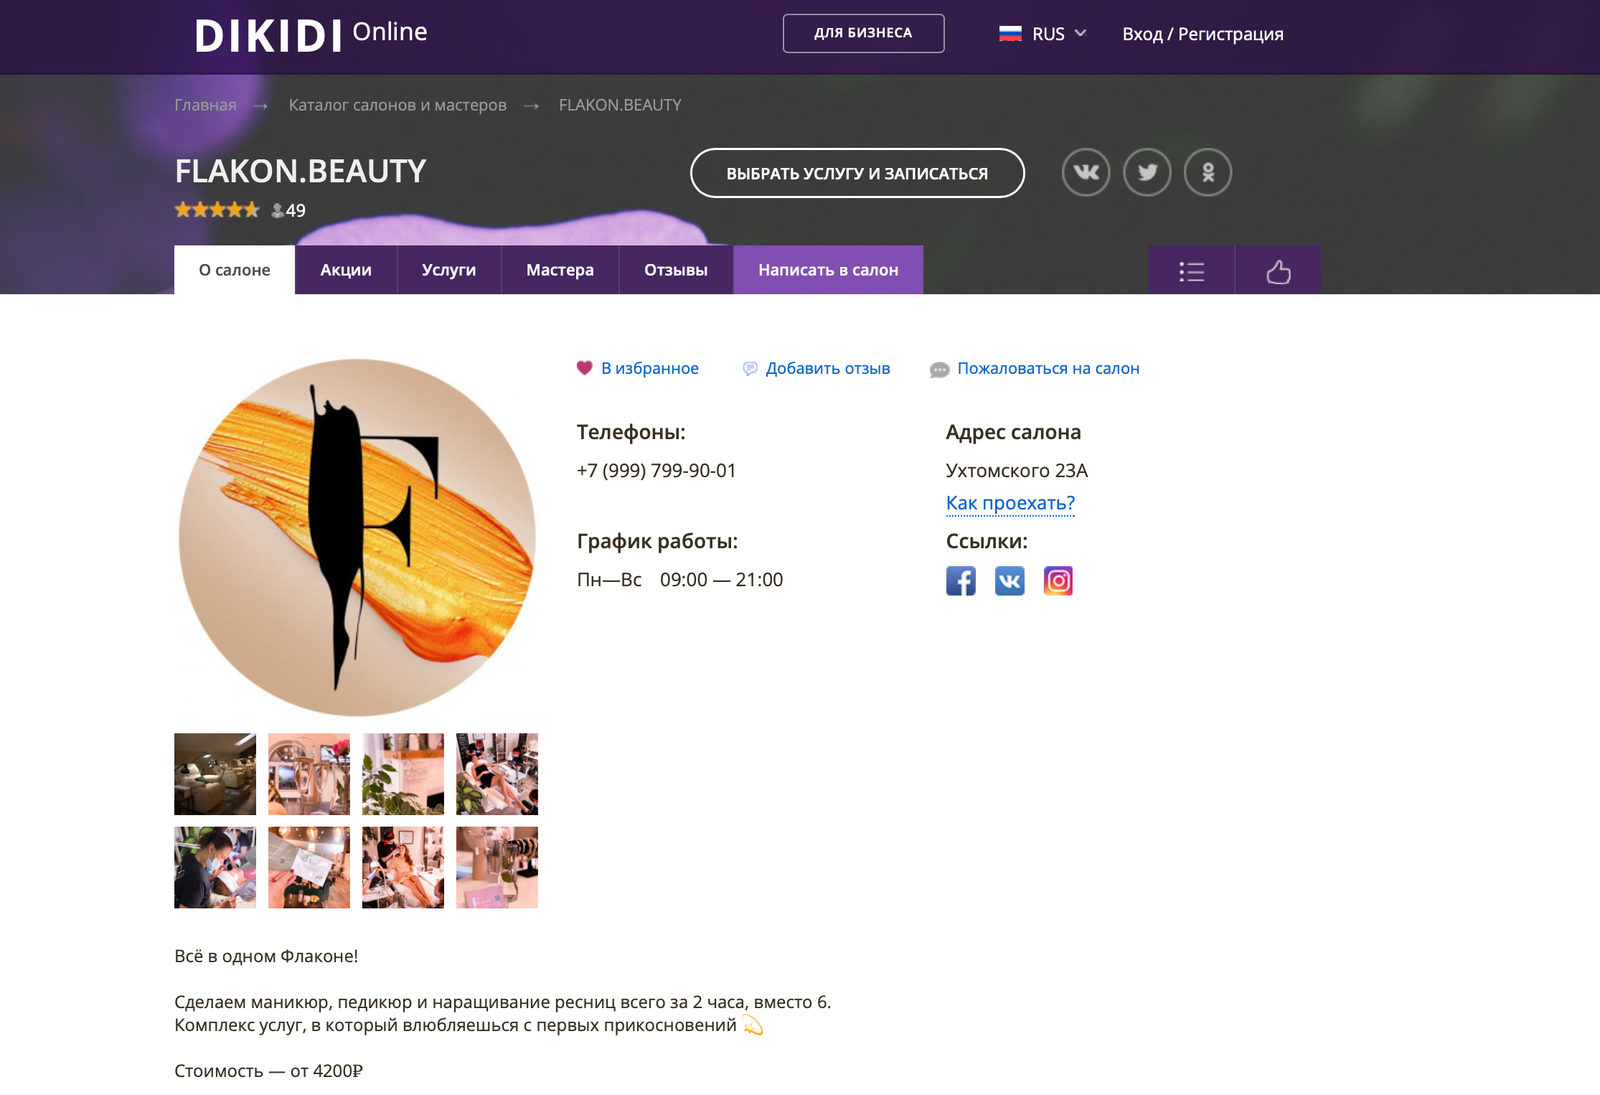Click the Для бизнеса button
Screen dimensions: 1600x1095
[x=863, y=33]
